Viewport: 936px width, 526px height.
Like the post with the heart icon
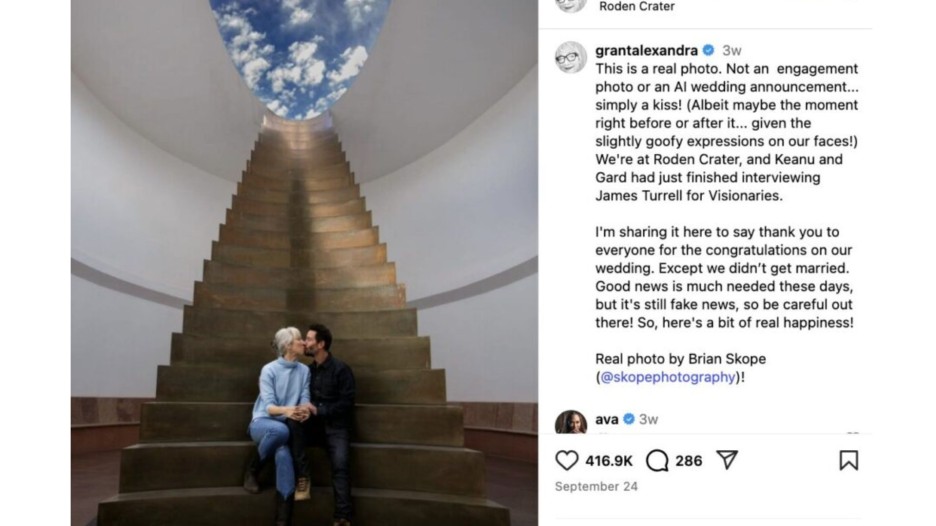point(566,460)
